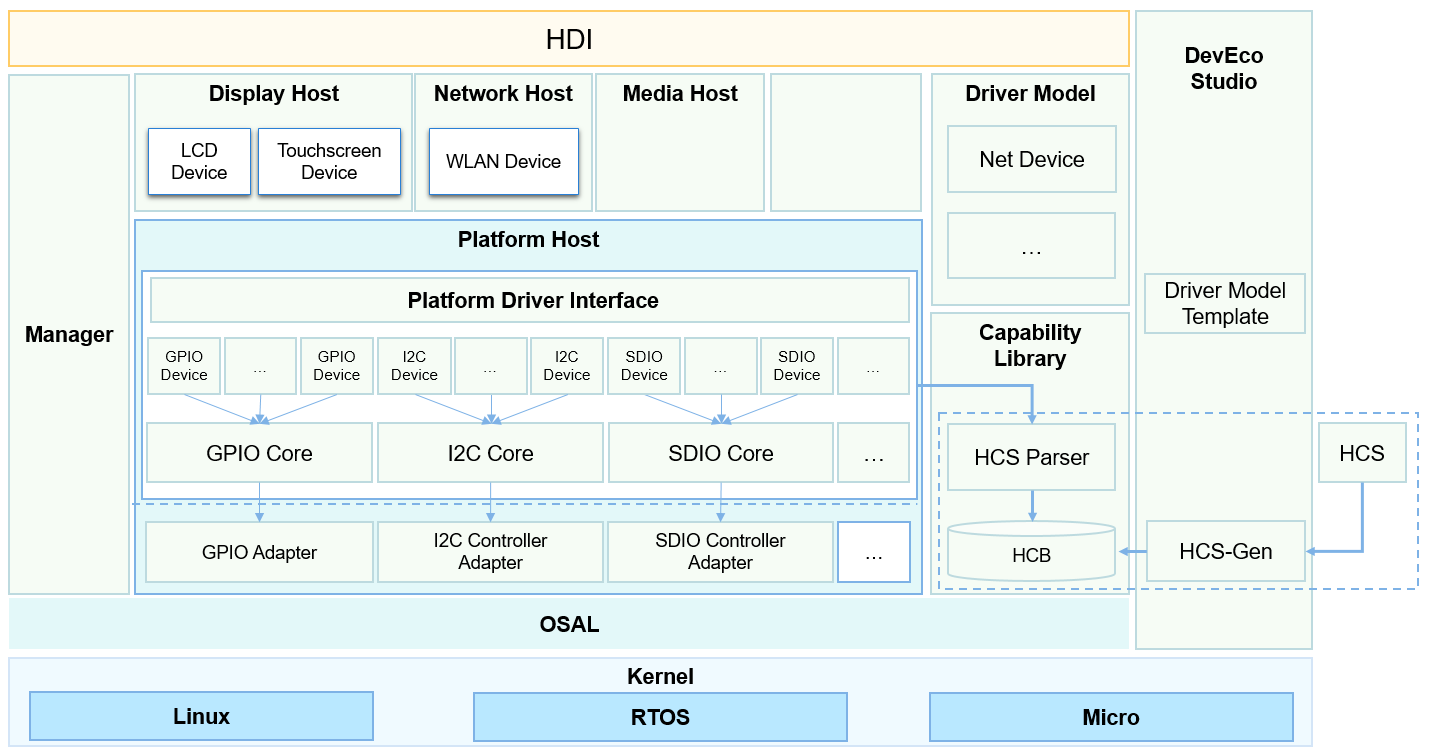Click the SDIO Core block
This screenshot has height=753, width=1434.
pos(720,453)
